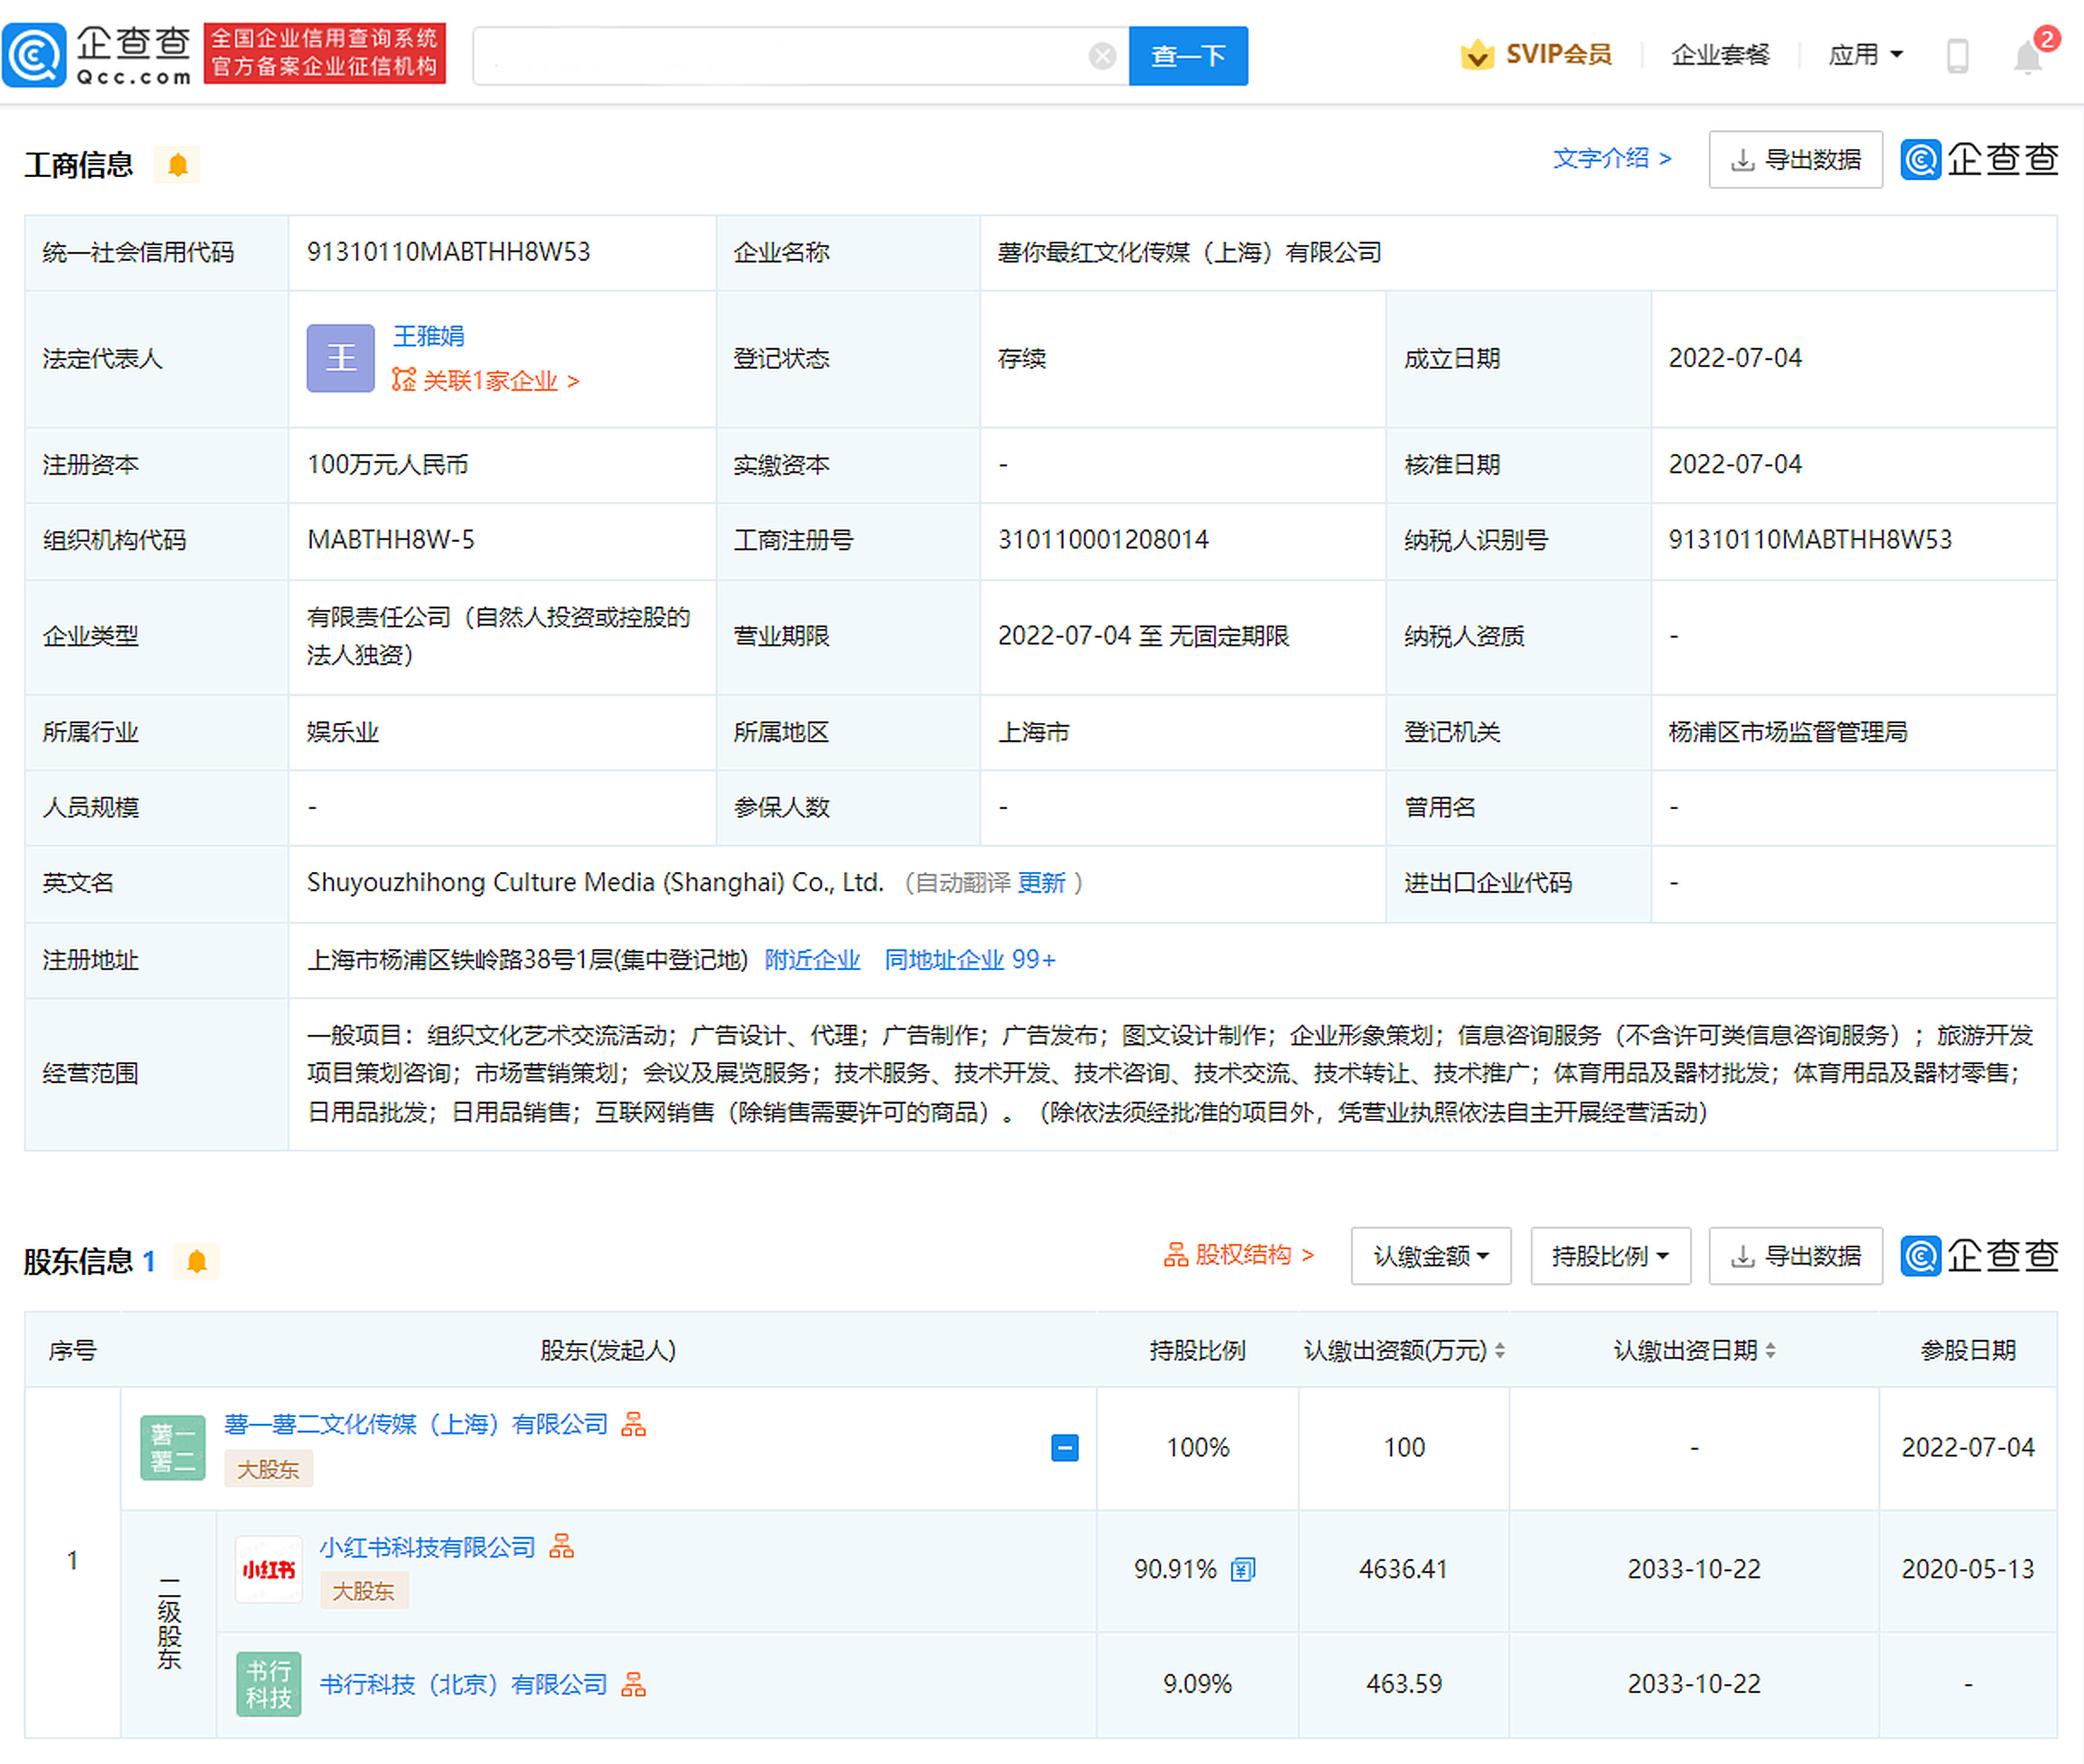Open the 持股比例 dropdown

coord(1610,1256)
